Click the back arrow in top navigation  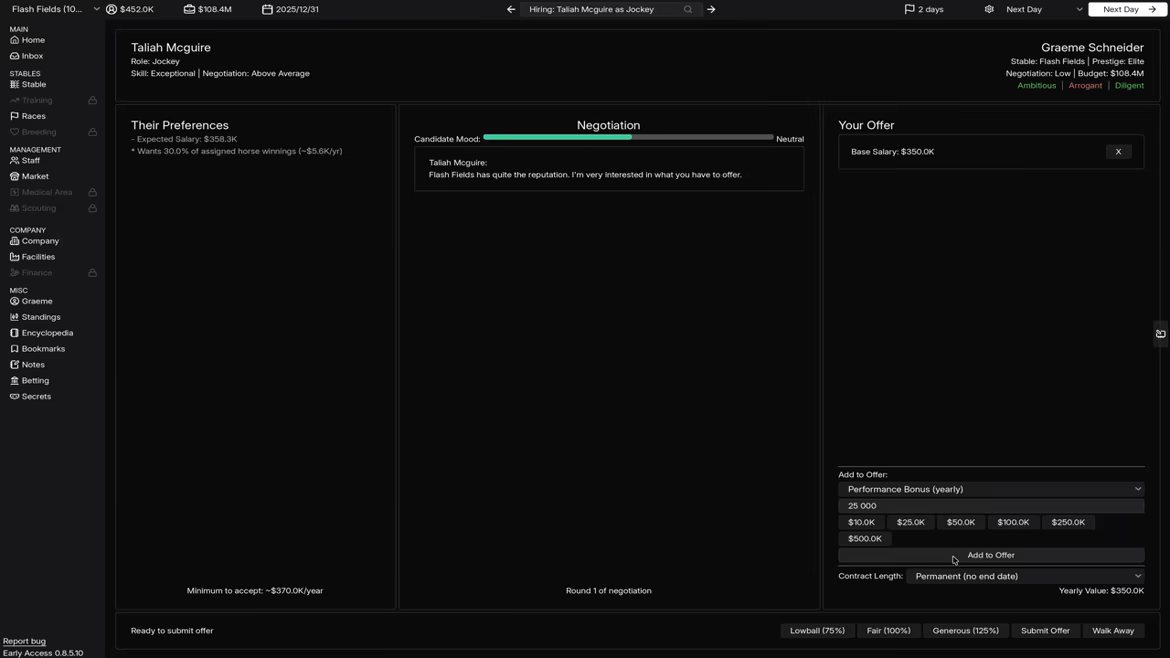[511, 10]
